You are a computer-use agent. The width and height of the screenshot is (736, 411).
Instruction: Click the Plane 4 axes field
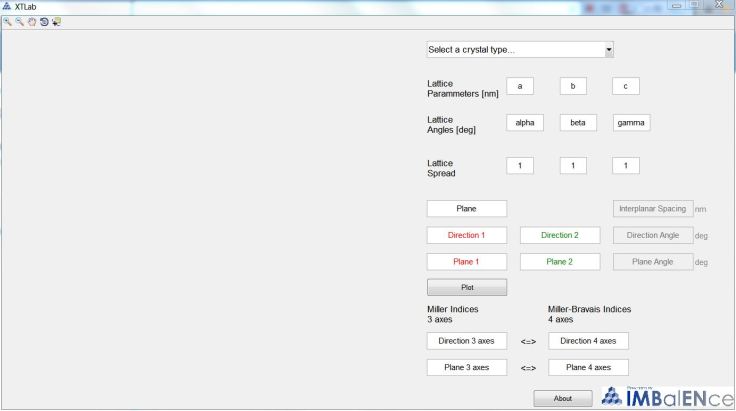[588, 367]
